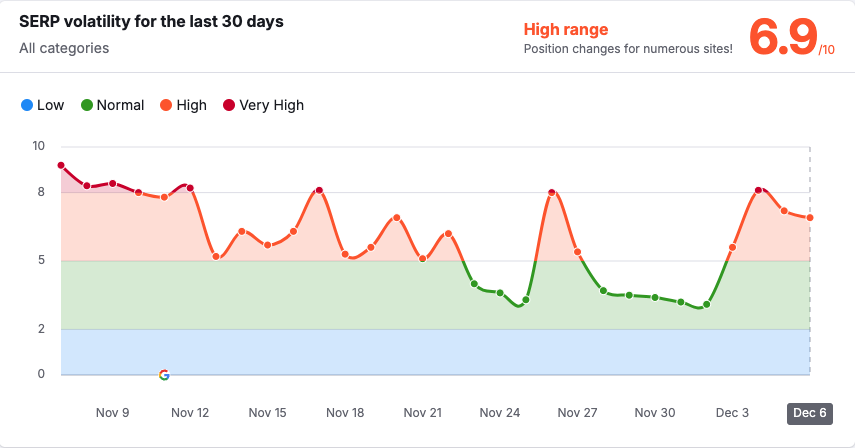Click the 6.9 volatility score
855x448 pixels.
tap(782, 38)
